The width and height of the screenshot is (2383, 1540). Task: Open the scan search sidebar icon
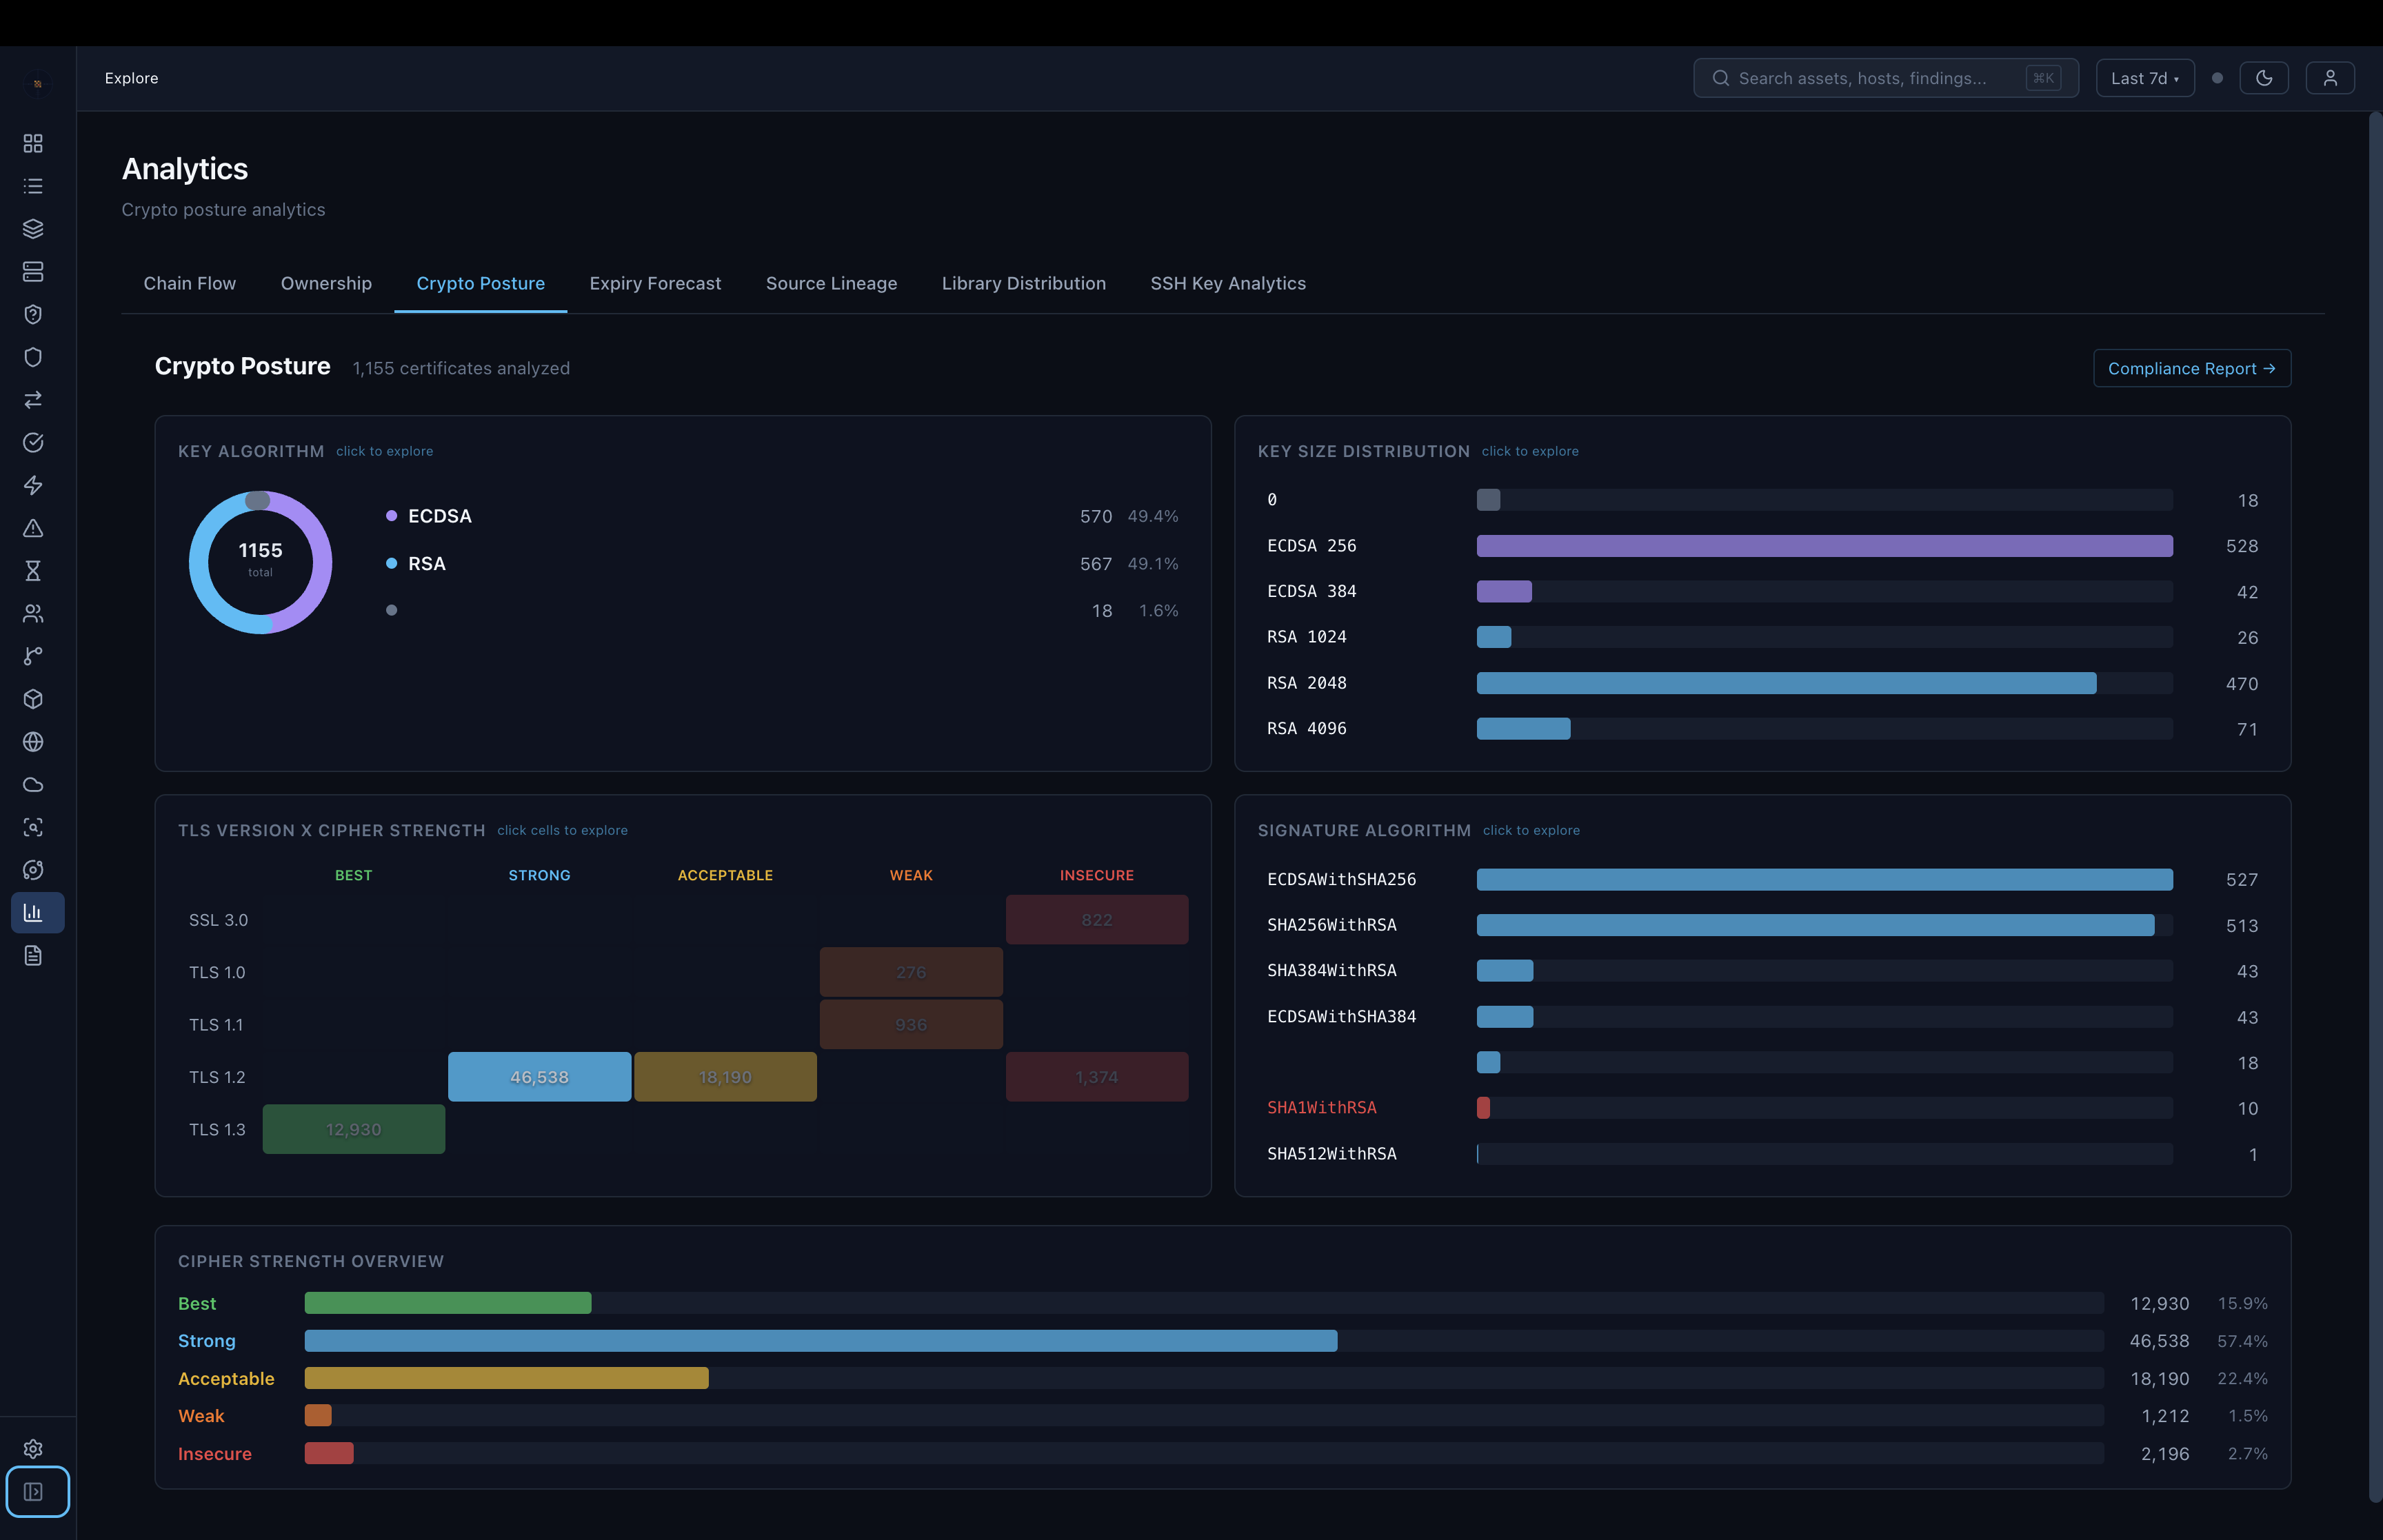(x=33, y=827)
